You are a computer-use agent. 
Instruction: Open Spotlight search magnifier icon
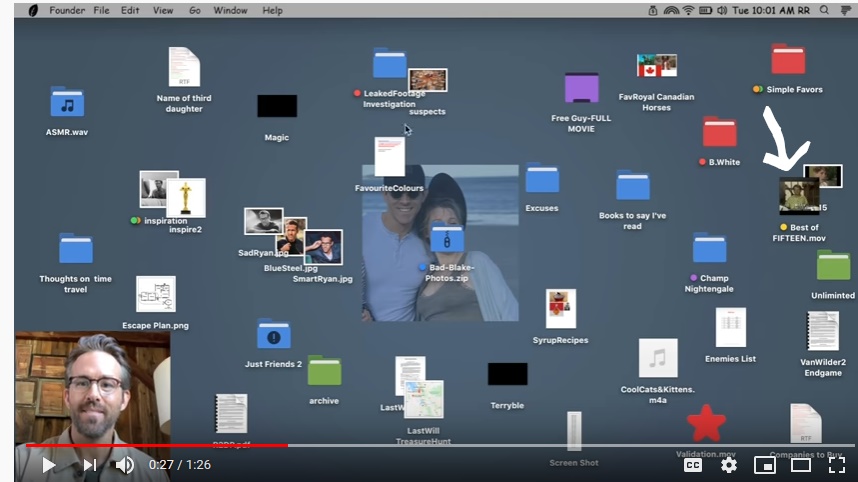824,10
